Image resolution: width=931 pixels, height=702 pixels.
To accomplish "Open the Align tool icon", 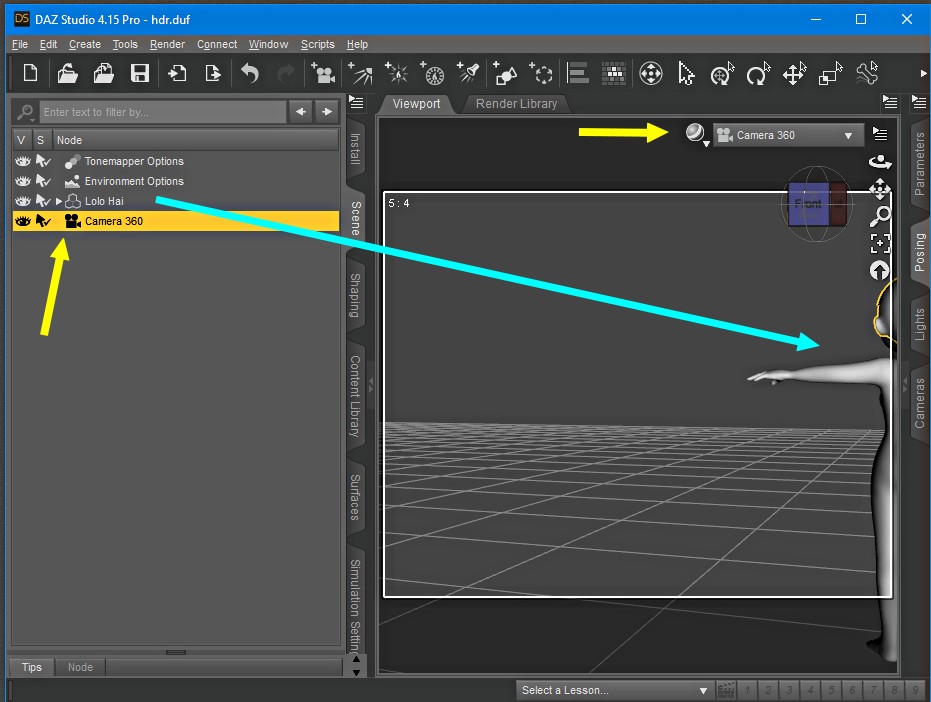I will pos(577,74).
